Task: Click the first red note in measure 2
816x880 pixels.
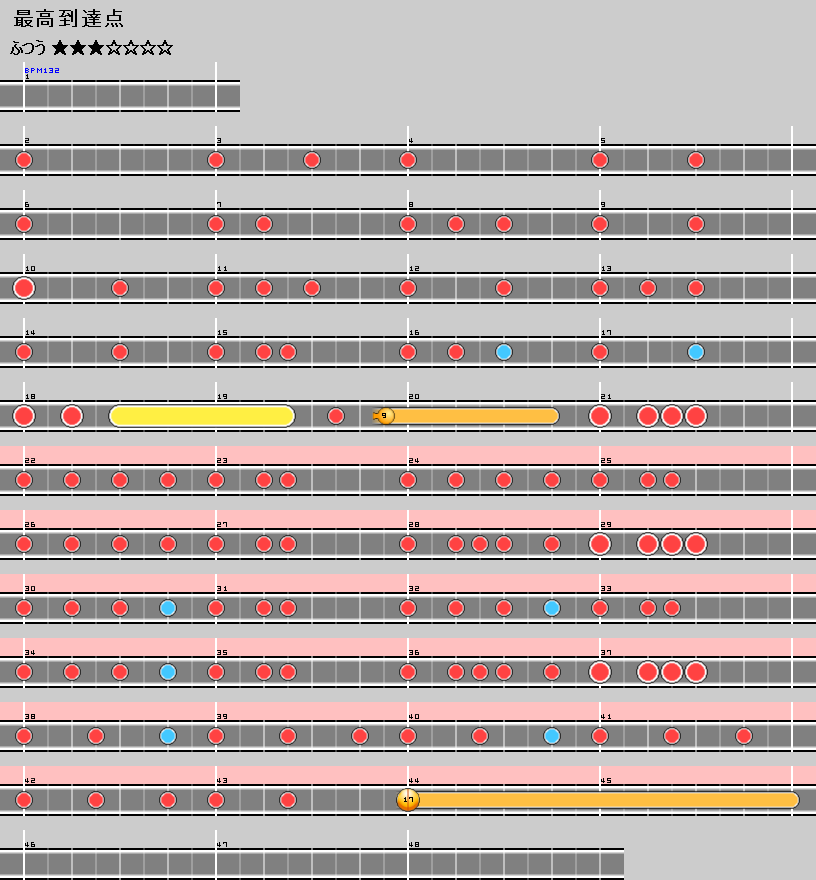Action: pyautogui.click(x=24, y=160)
